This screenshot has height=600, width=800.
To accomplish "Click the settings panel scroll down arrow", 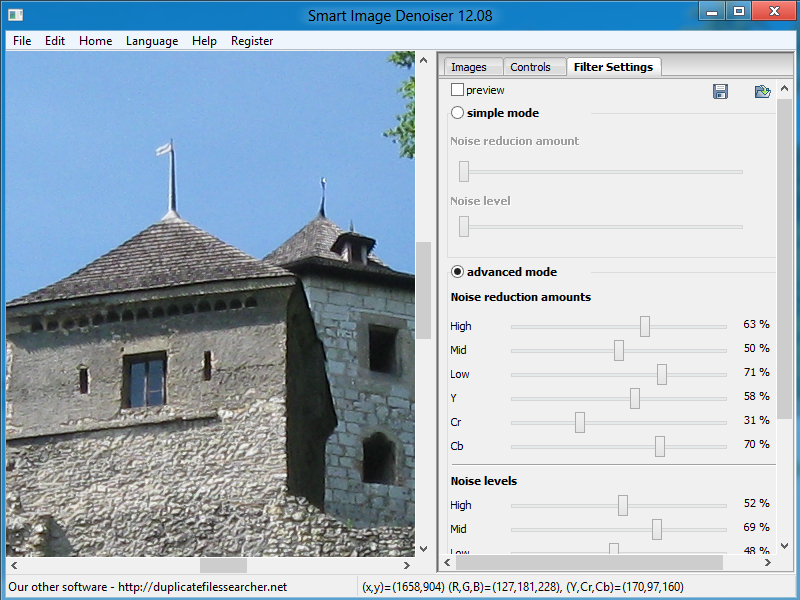I will tap(785, 546).
